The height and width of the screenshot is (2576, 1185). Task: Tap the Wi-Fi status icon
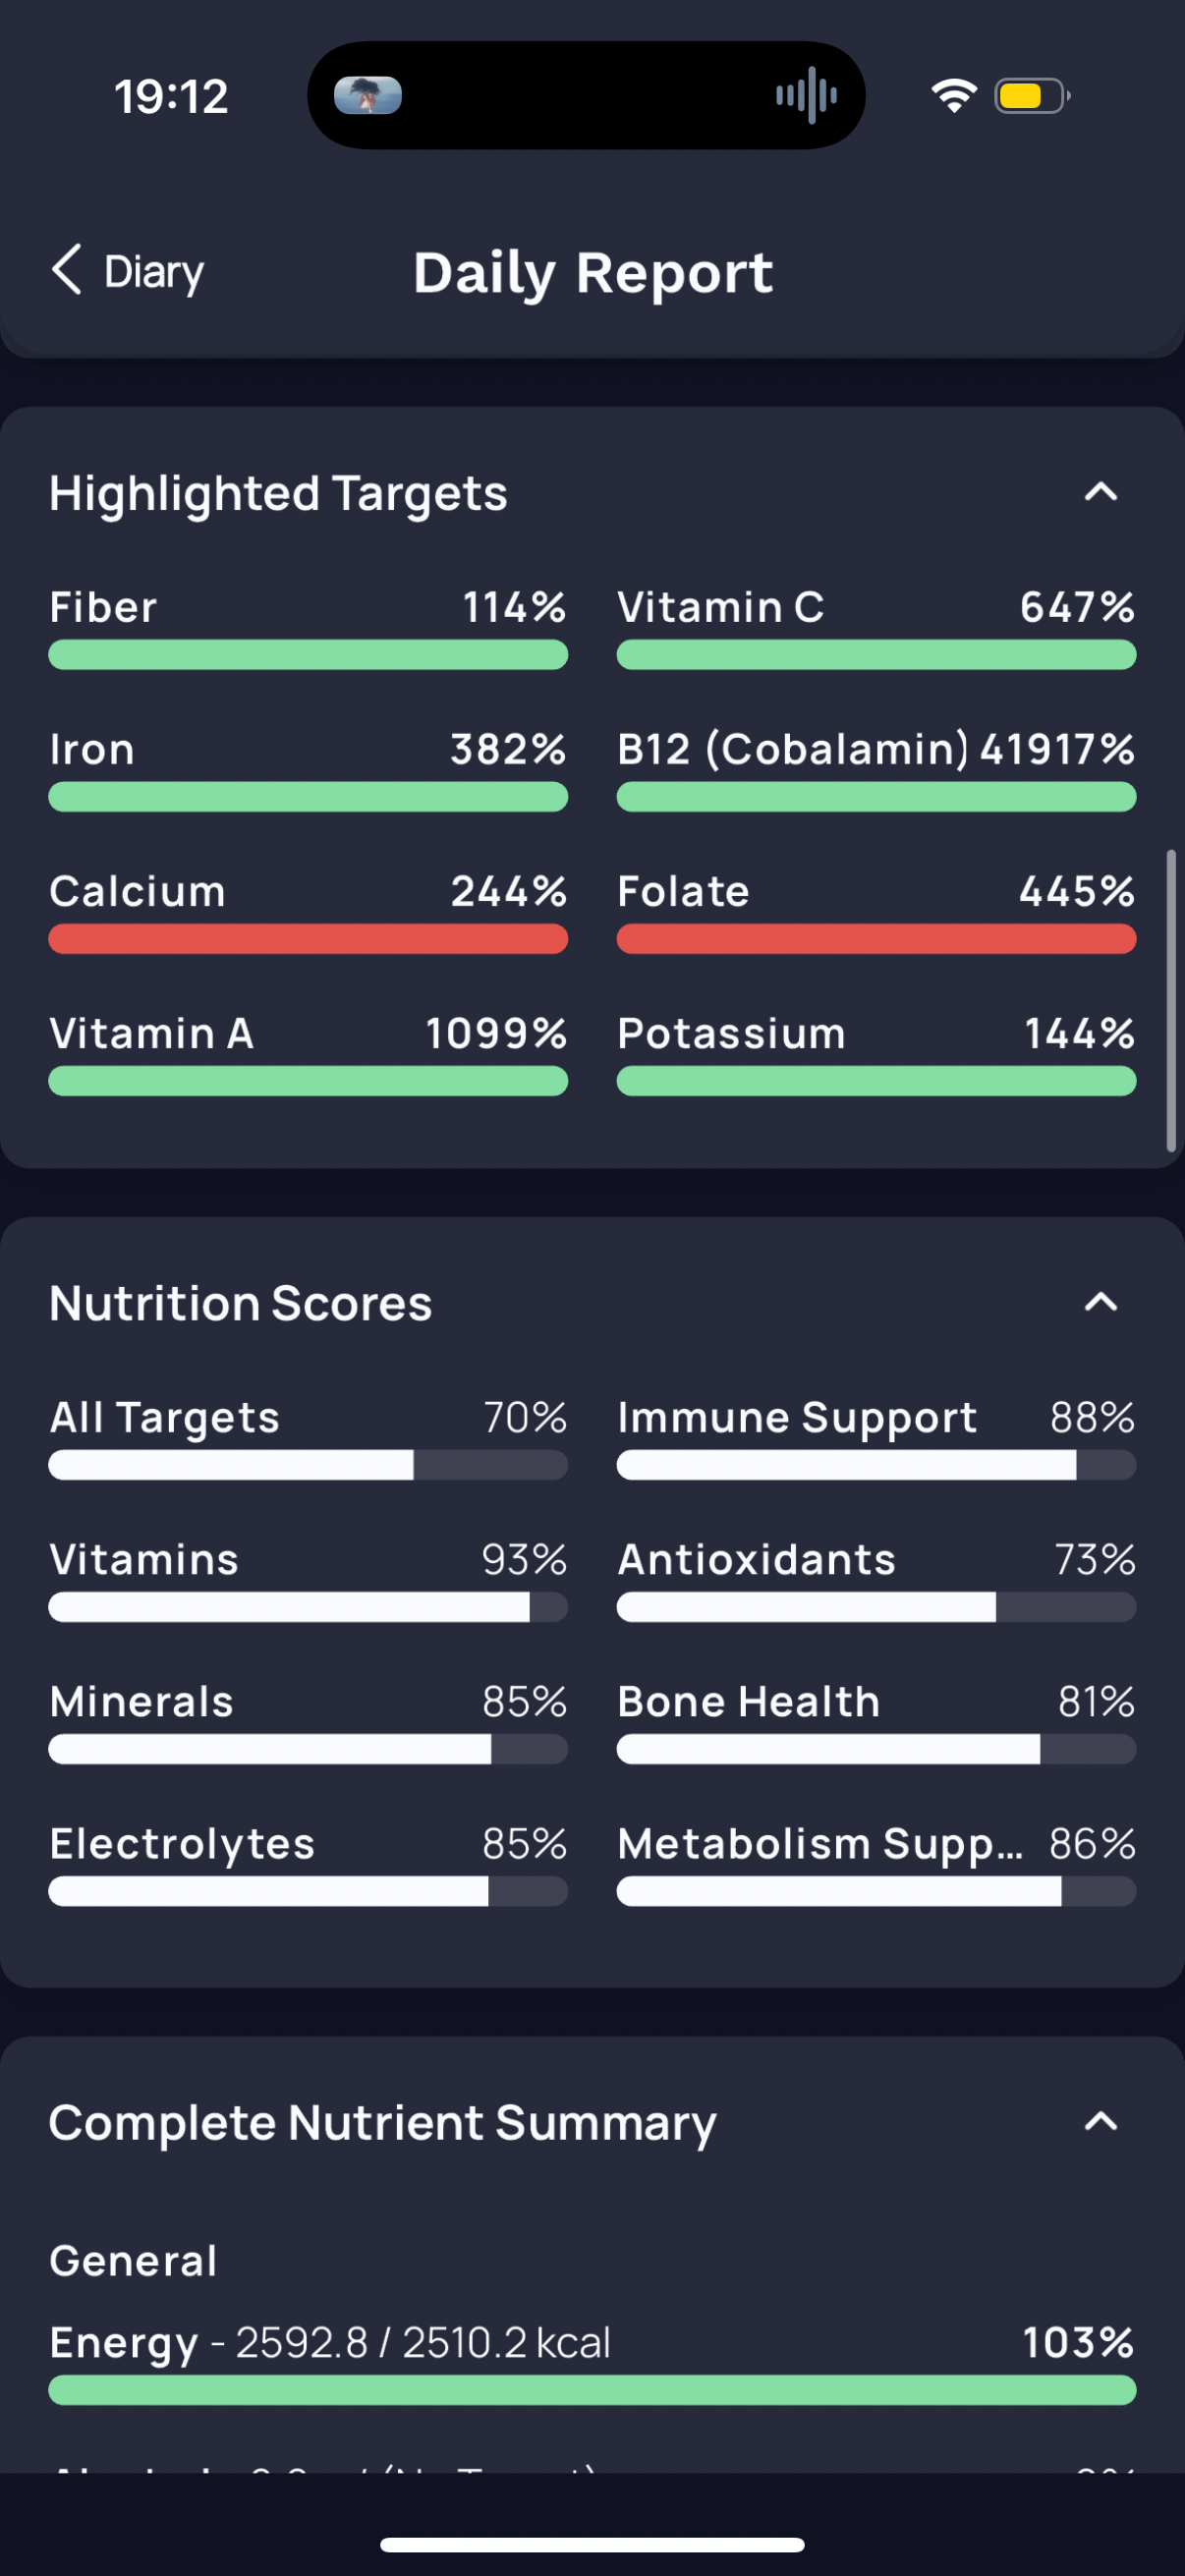[x=953, y=96]
